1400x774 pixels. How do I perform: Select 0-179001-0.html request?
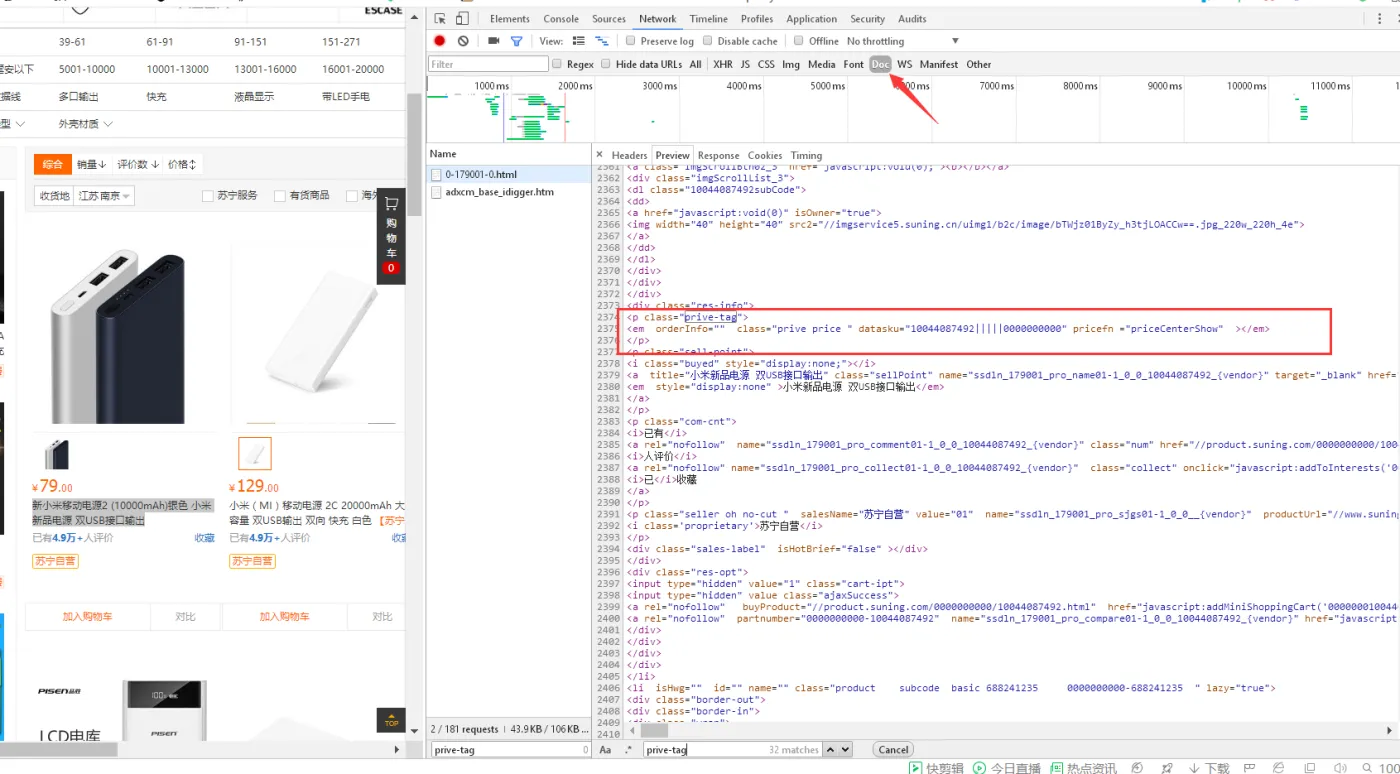510,174
